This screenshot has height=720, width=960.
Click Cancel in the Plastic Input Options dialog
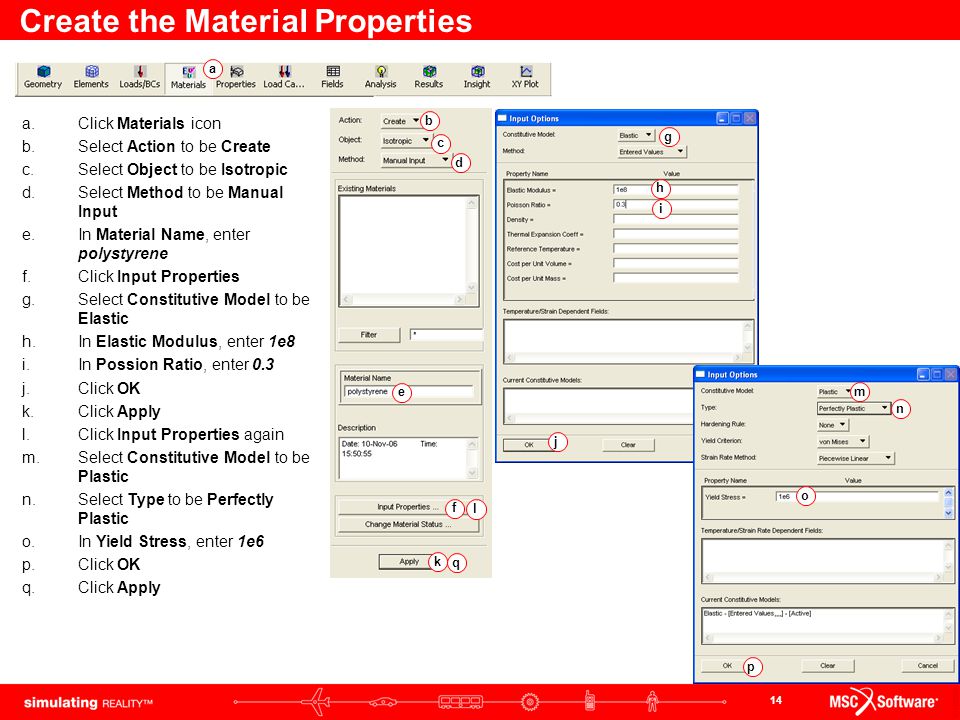(928, 666)
